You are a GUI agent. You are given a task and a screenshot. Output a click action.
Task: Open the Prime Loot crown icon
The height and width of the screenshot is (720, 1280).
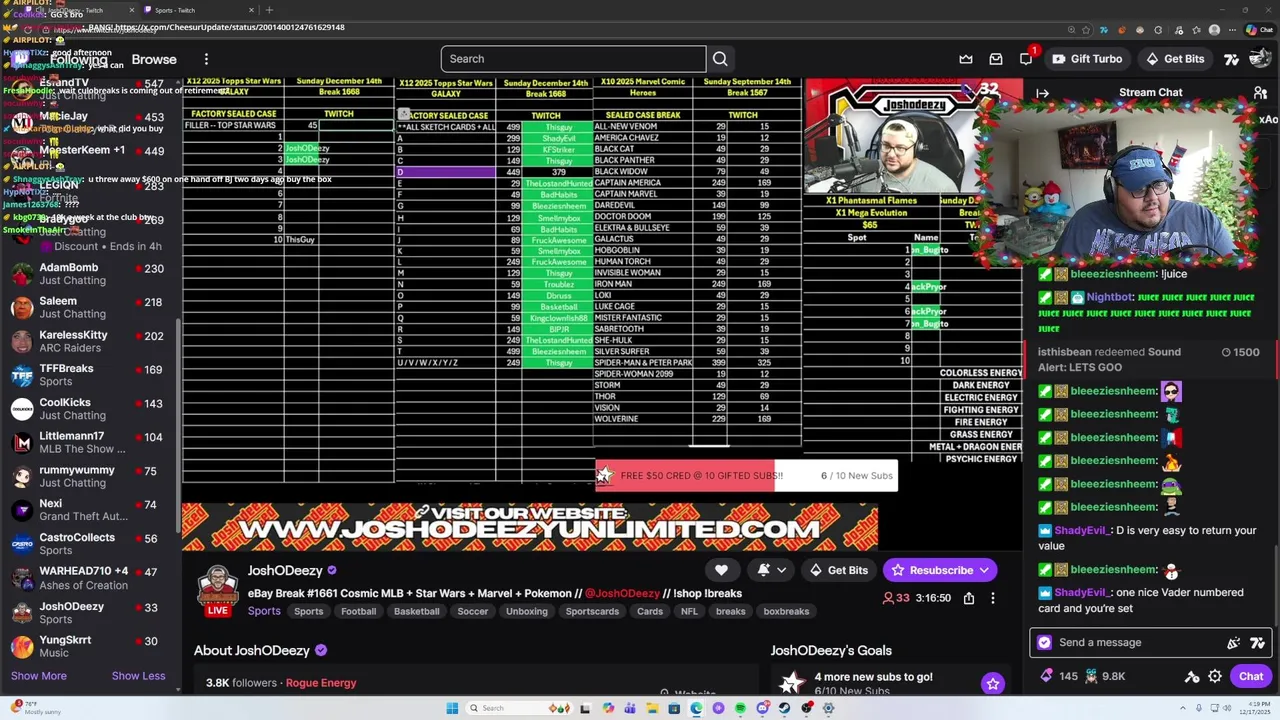[x=966, y=59]
